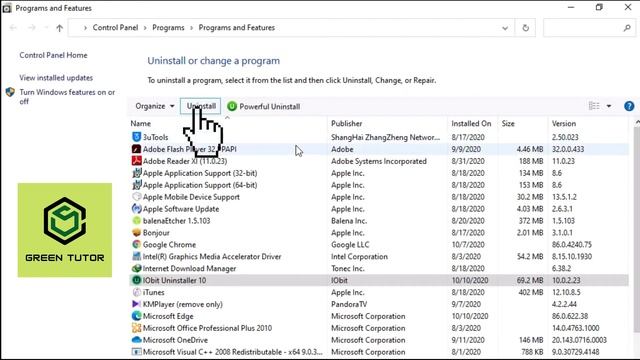Select the 'Bonjour' row name
This screenshot has height=360, width=640.
[156, 233]
